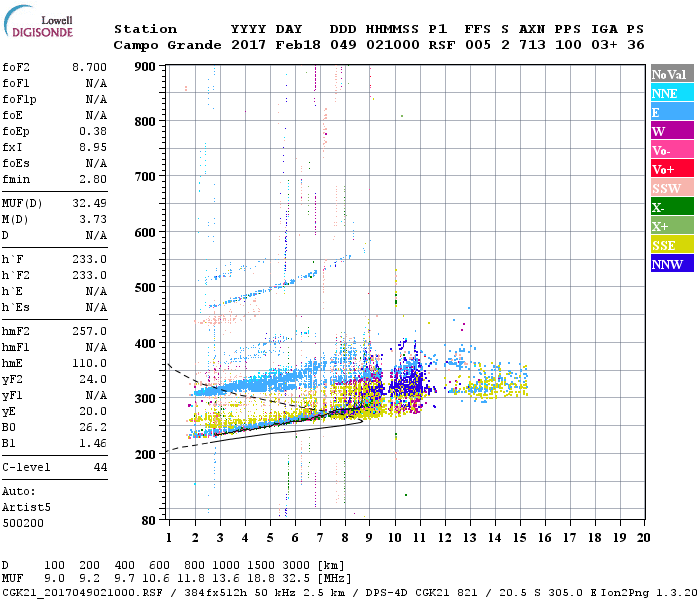This screenshot has height=600, width=700.
Task: Select the Vo- pink legend swatch
Action: click(672, 149)
